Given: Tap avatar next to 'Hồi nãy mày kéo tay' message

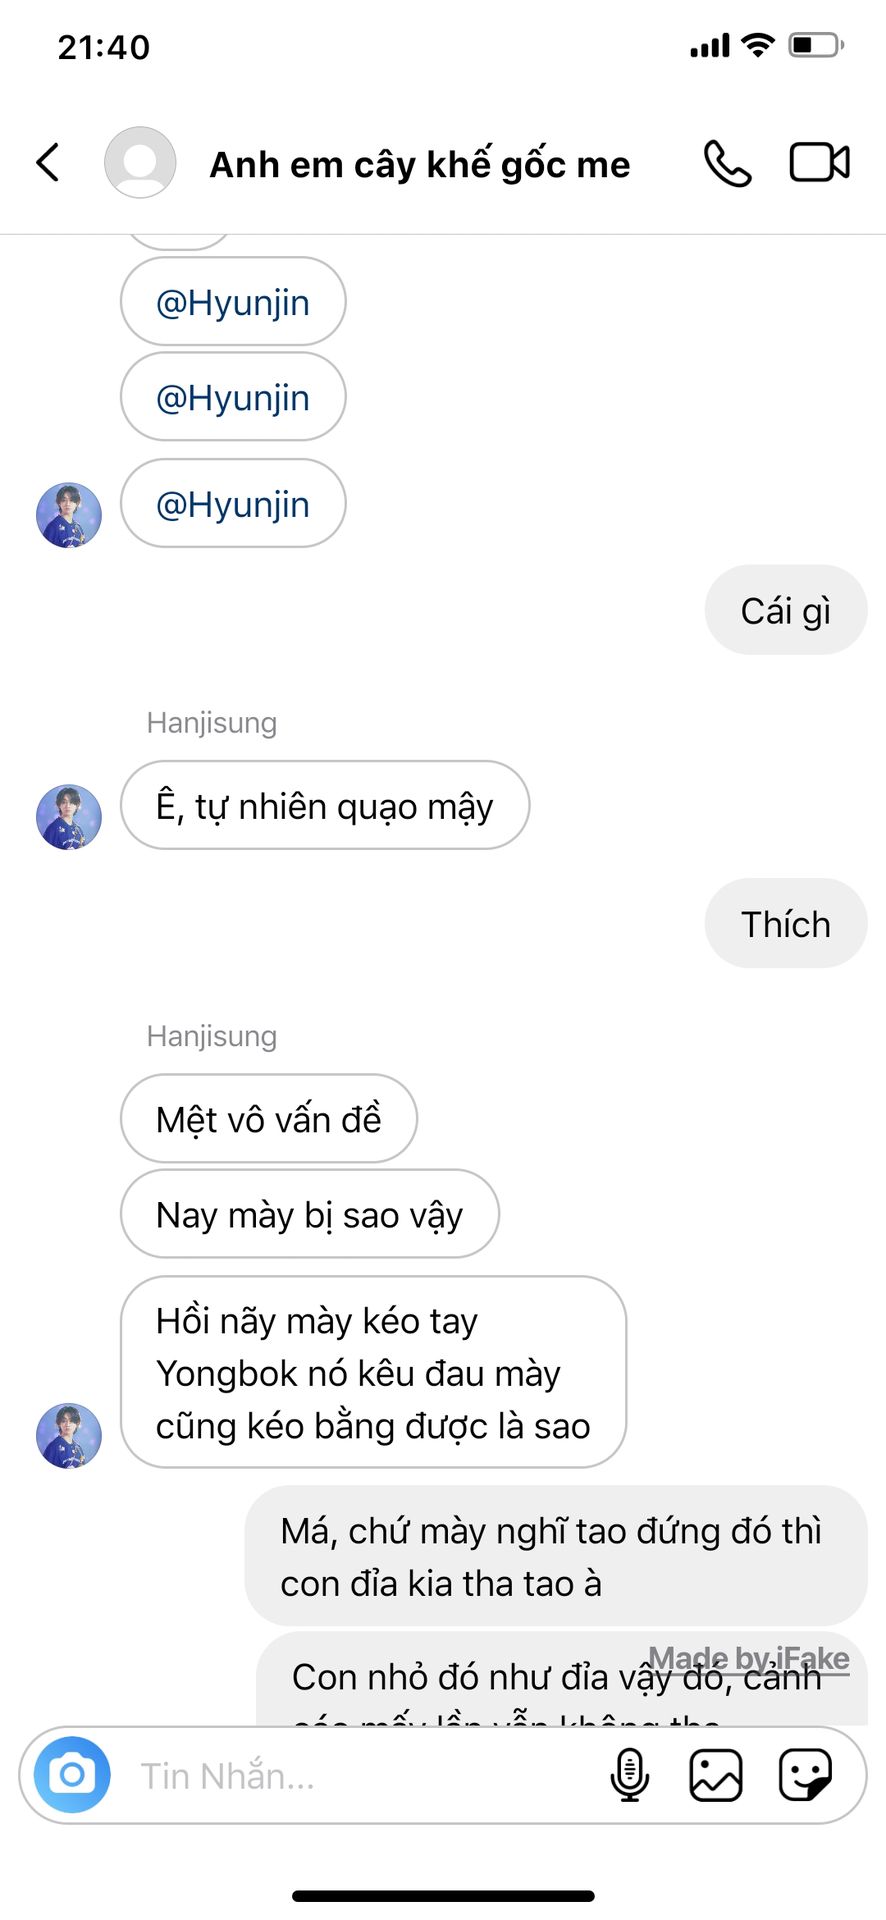Looking at the screenshot, I should 69,1435.
